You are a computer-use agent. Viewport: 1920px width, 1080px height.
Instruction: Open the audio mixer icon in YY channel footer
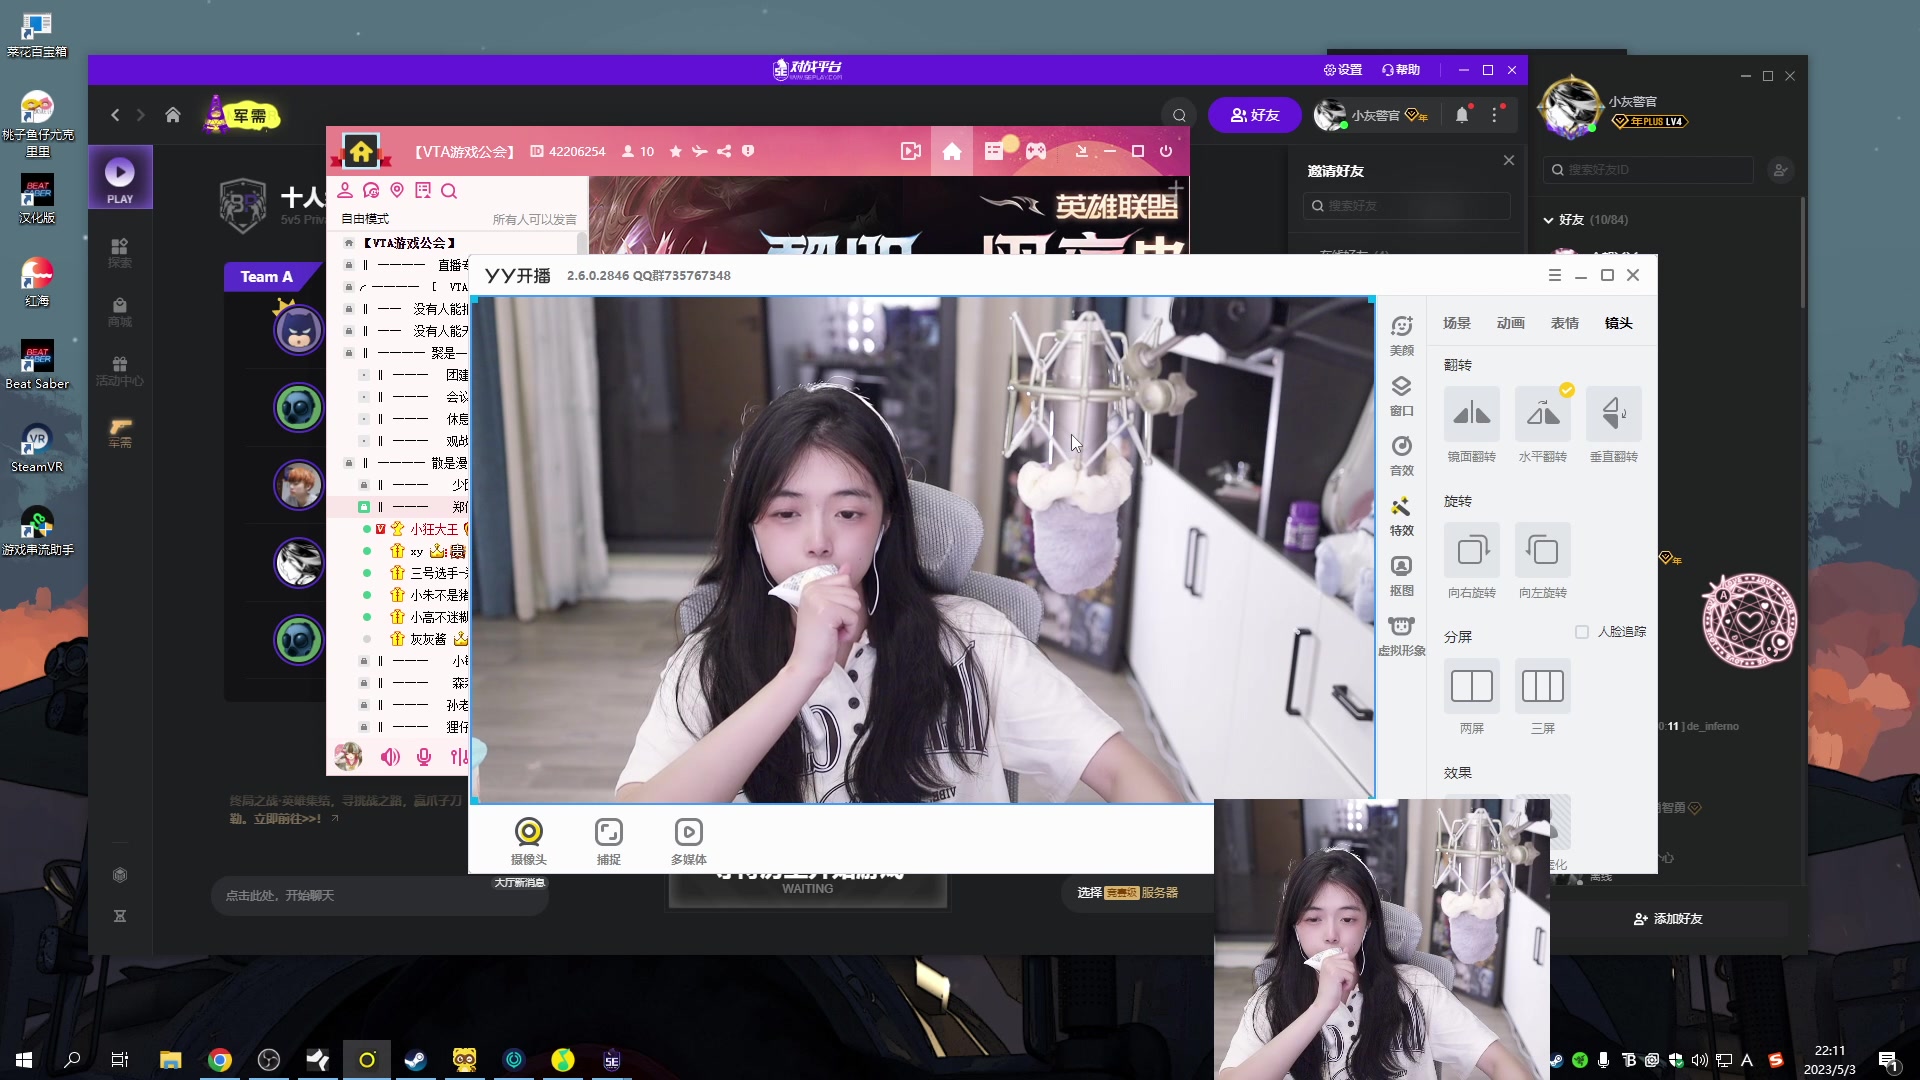458,757
